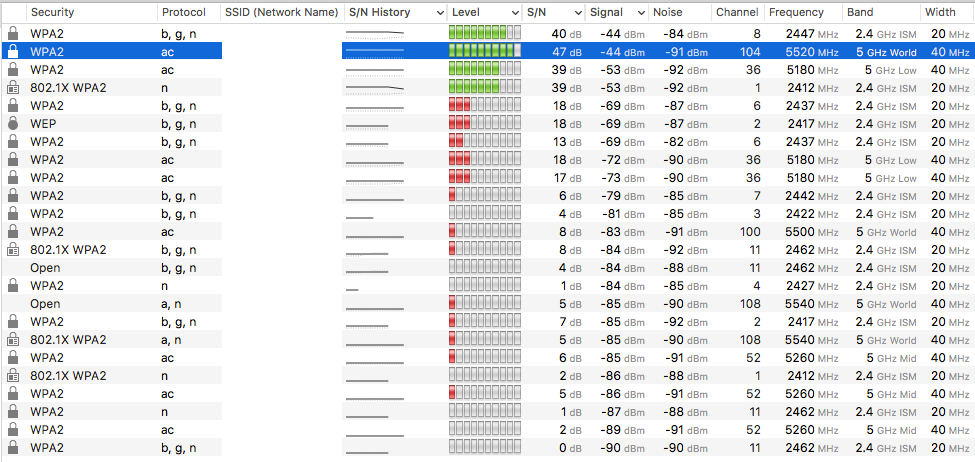Click the green level bar on the selected row
This screenshot has height=462, width=975.
tap(484, 51)
